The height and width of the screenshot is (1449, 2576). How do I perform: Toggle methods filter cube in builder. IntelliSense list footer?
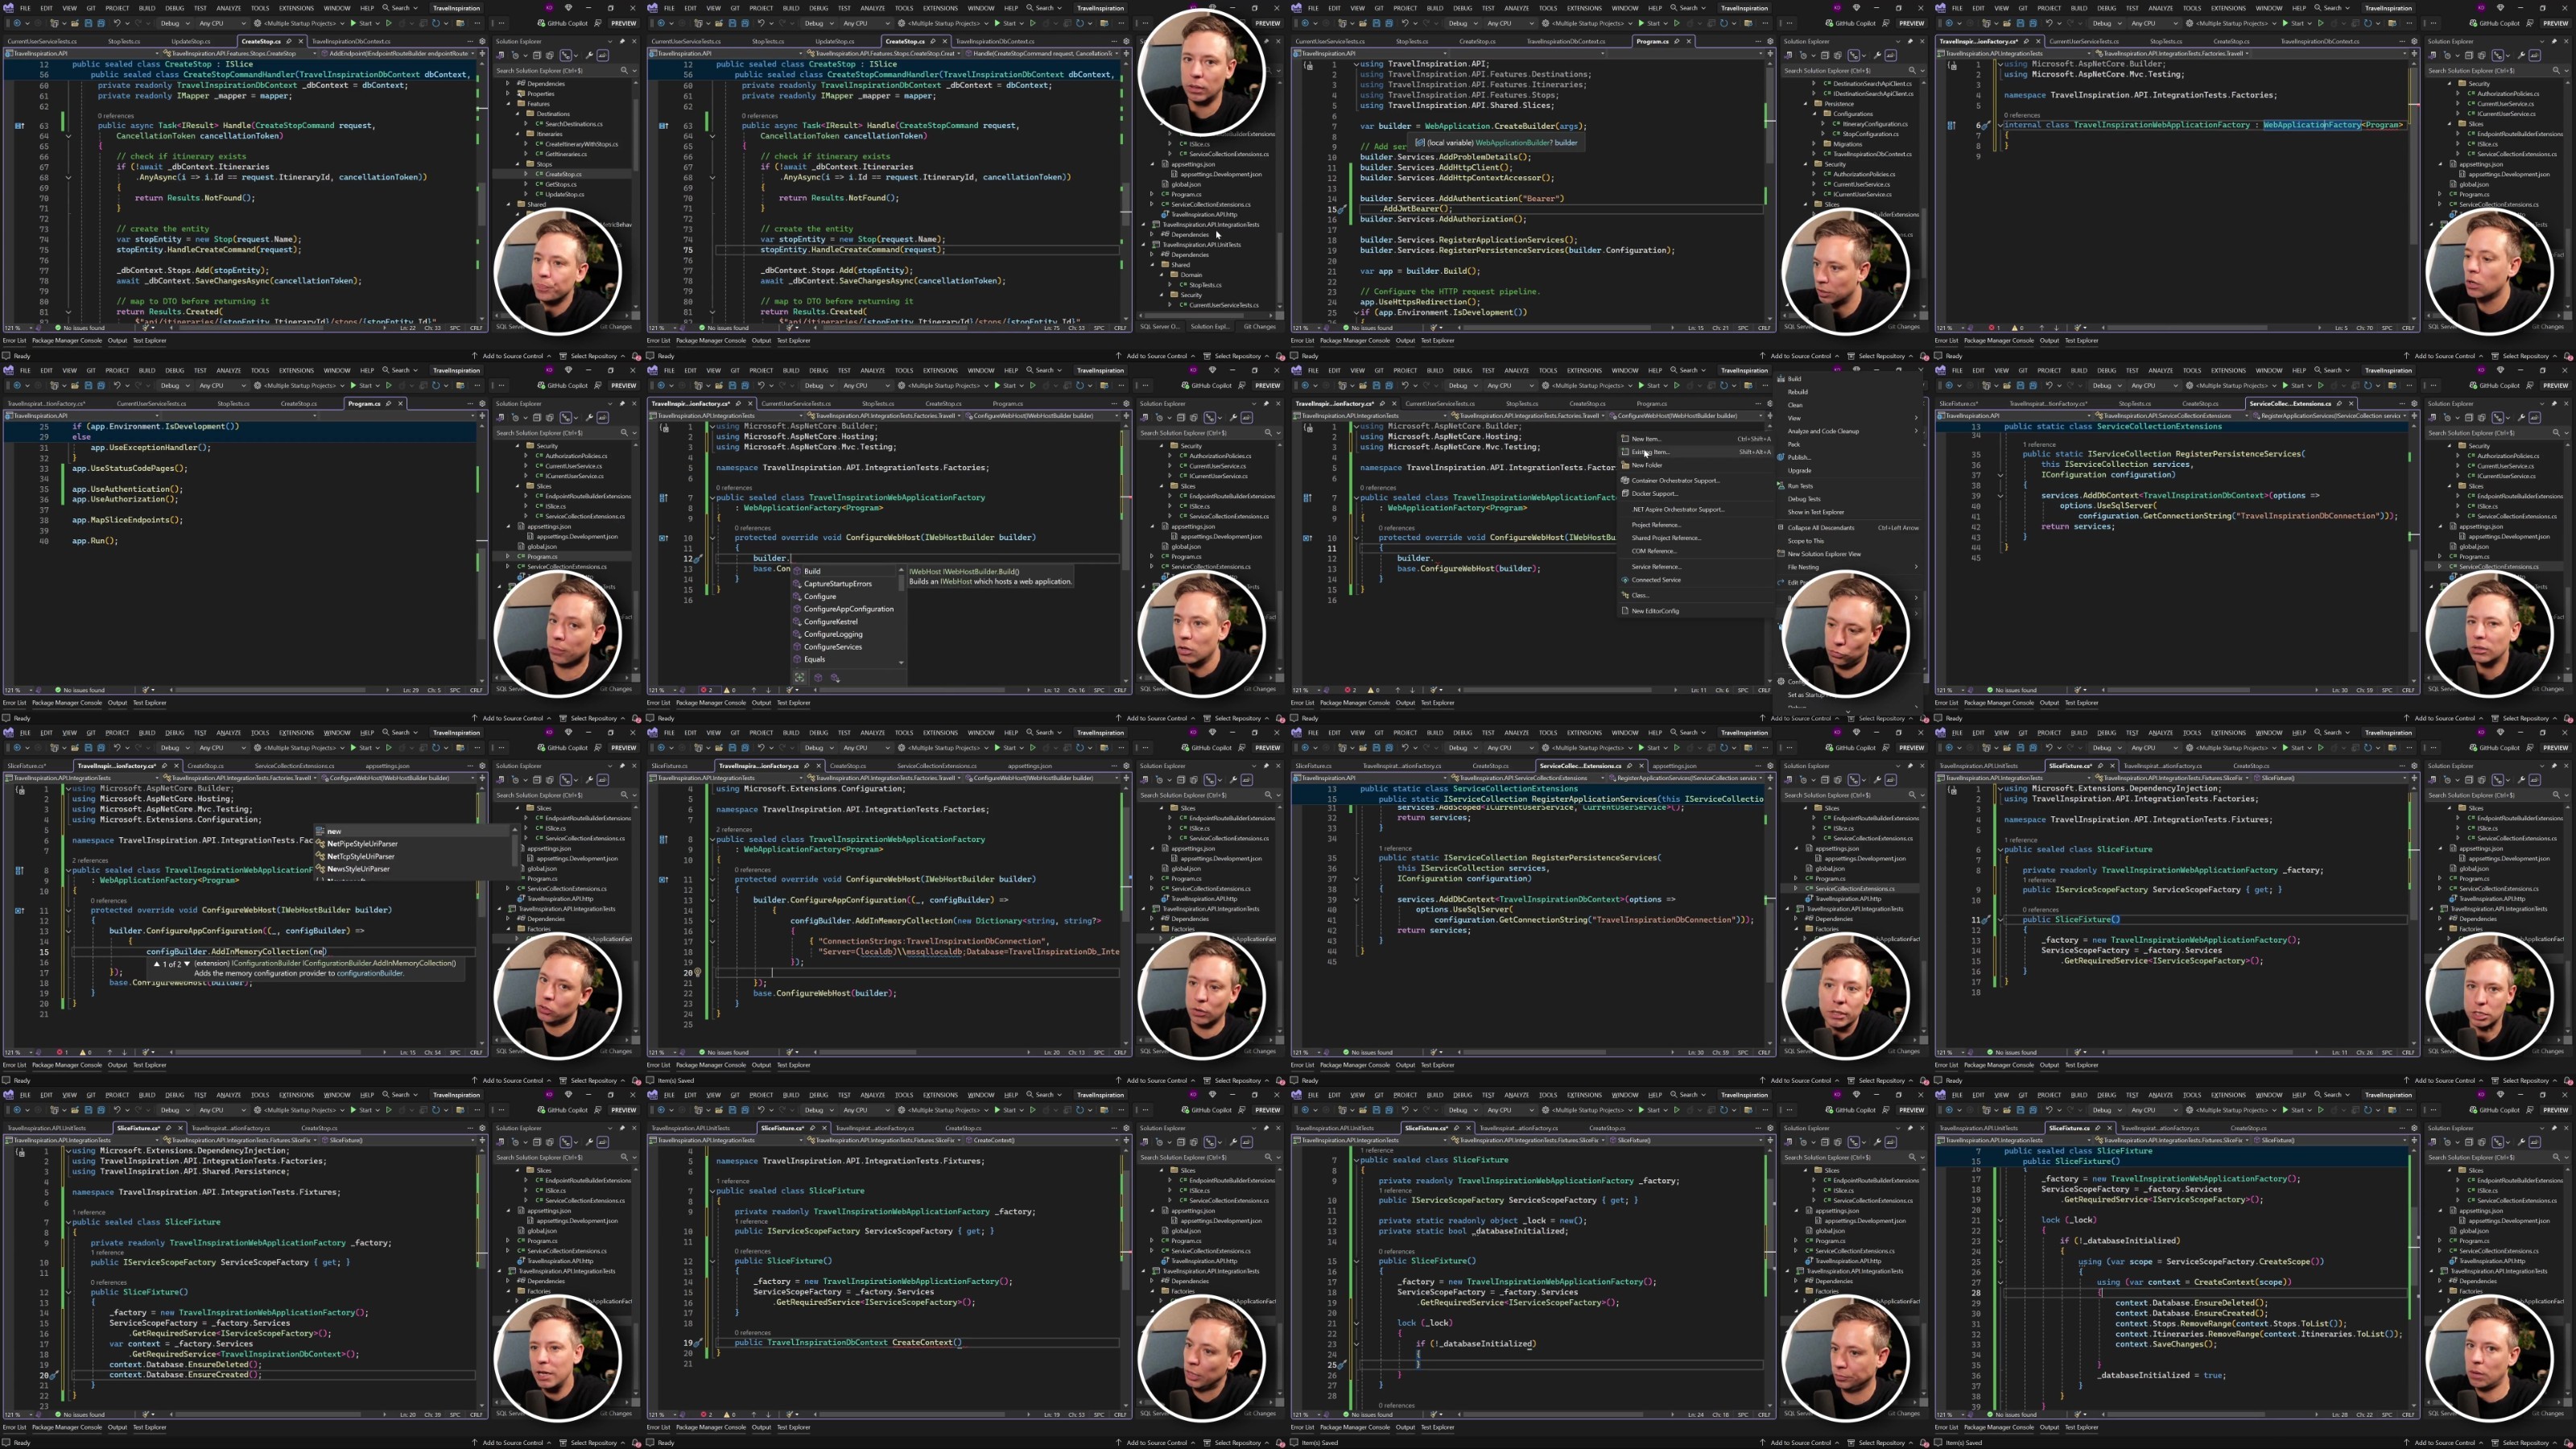[x=819, y=677]
